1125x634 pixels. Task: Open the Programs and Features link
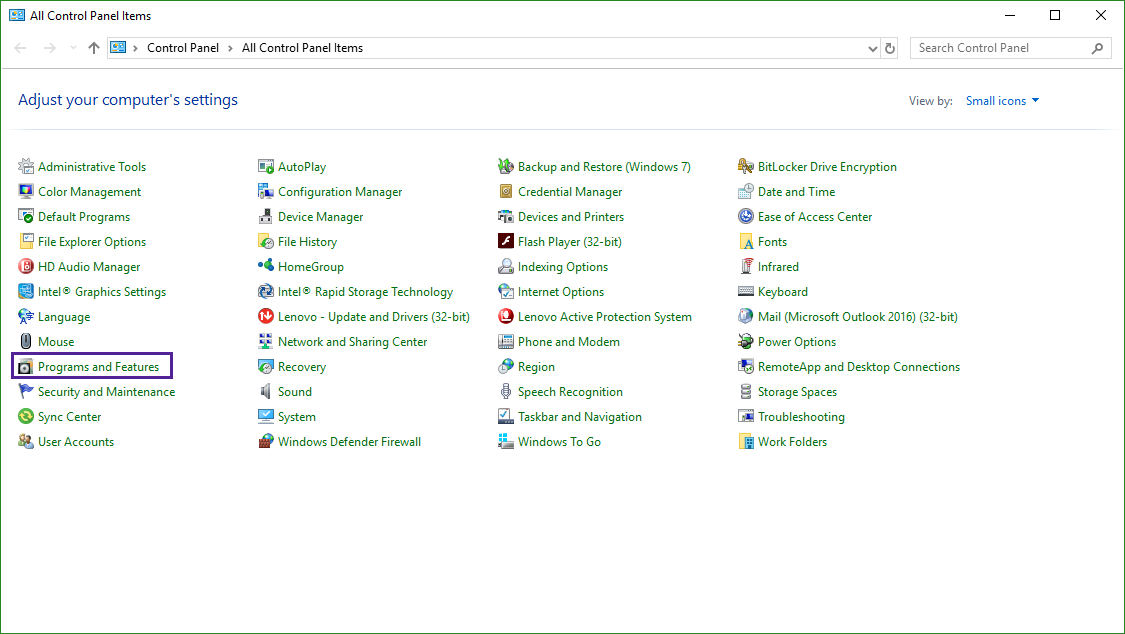tap(98, 367)
